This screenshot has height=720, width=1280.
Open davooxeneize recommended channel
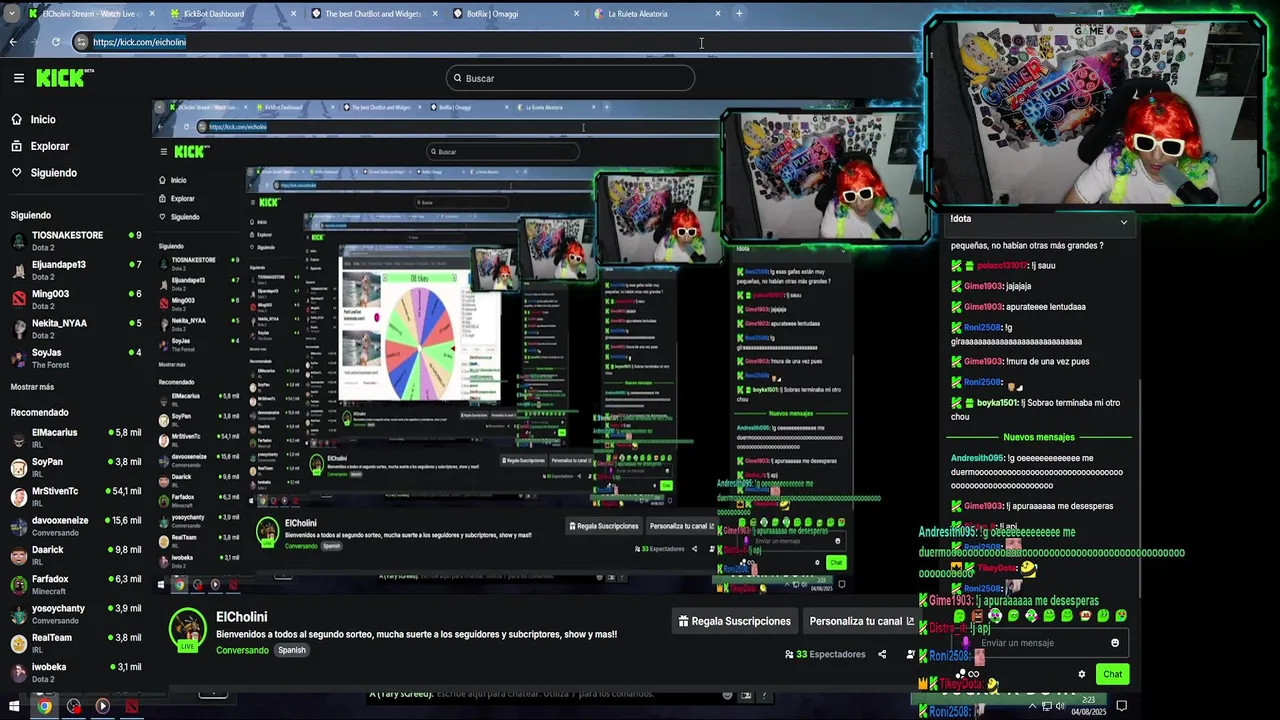(x=76, y=526)
